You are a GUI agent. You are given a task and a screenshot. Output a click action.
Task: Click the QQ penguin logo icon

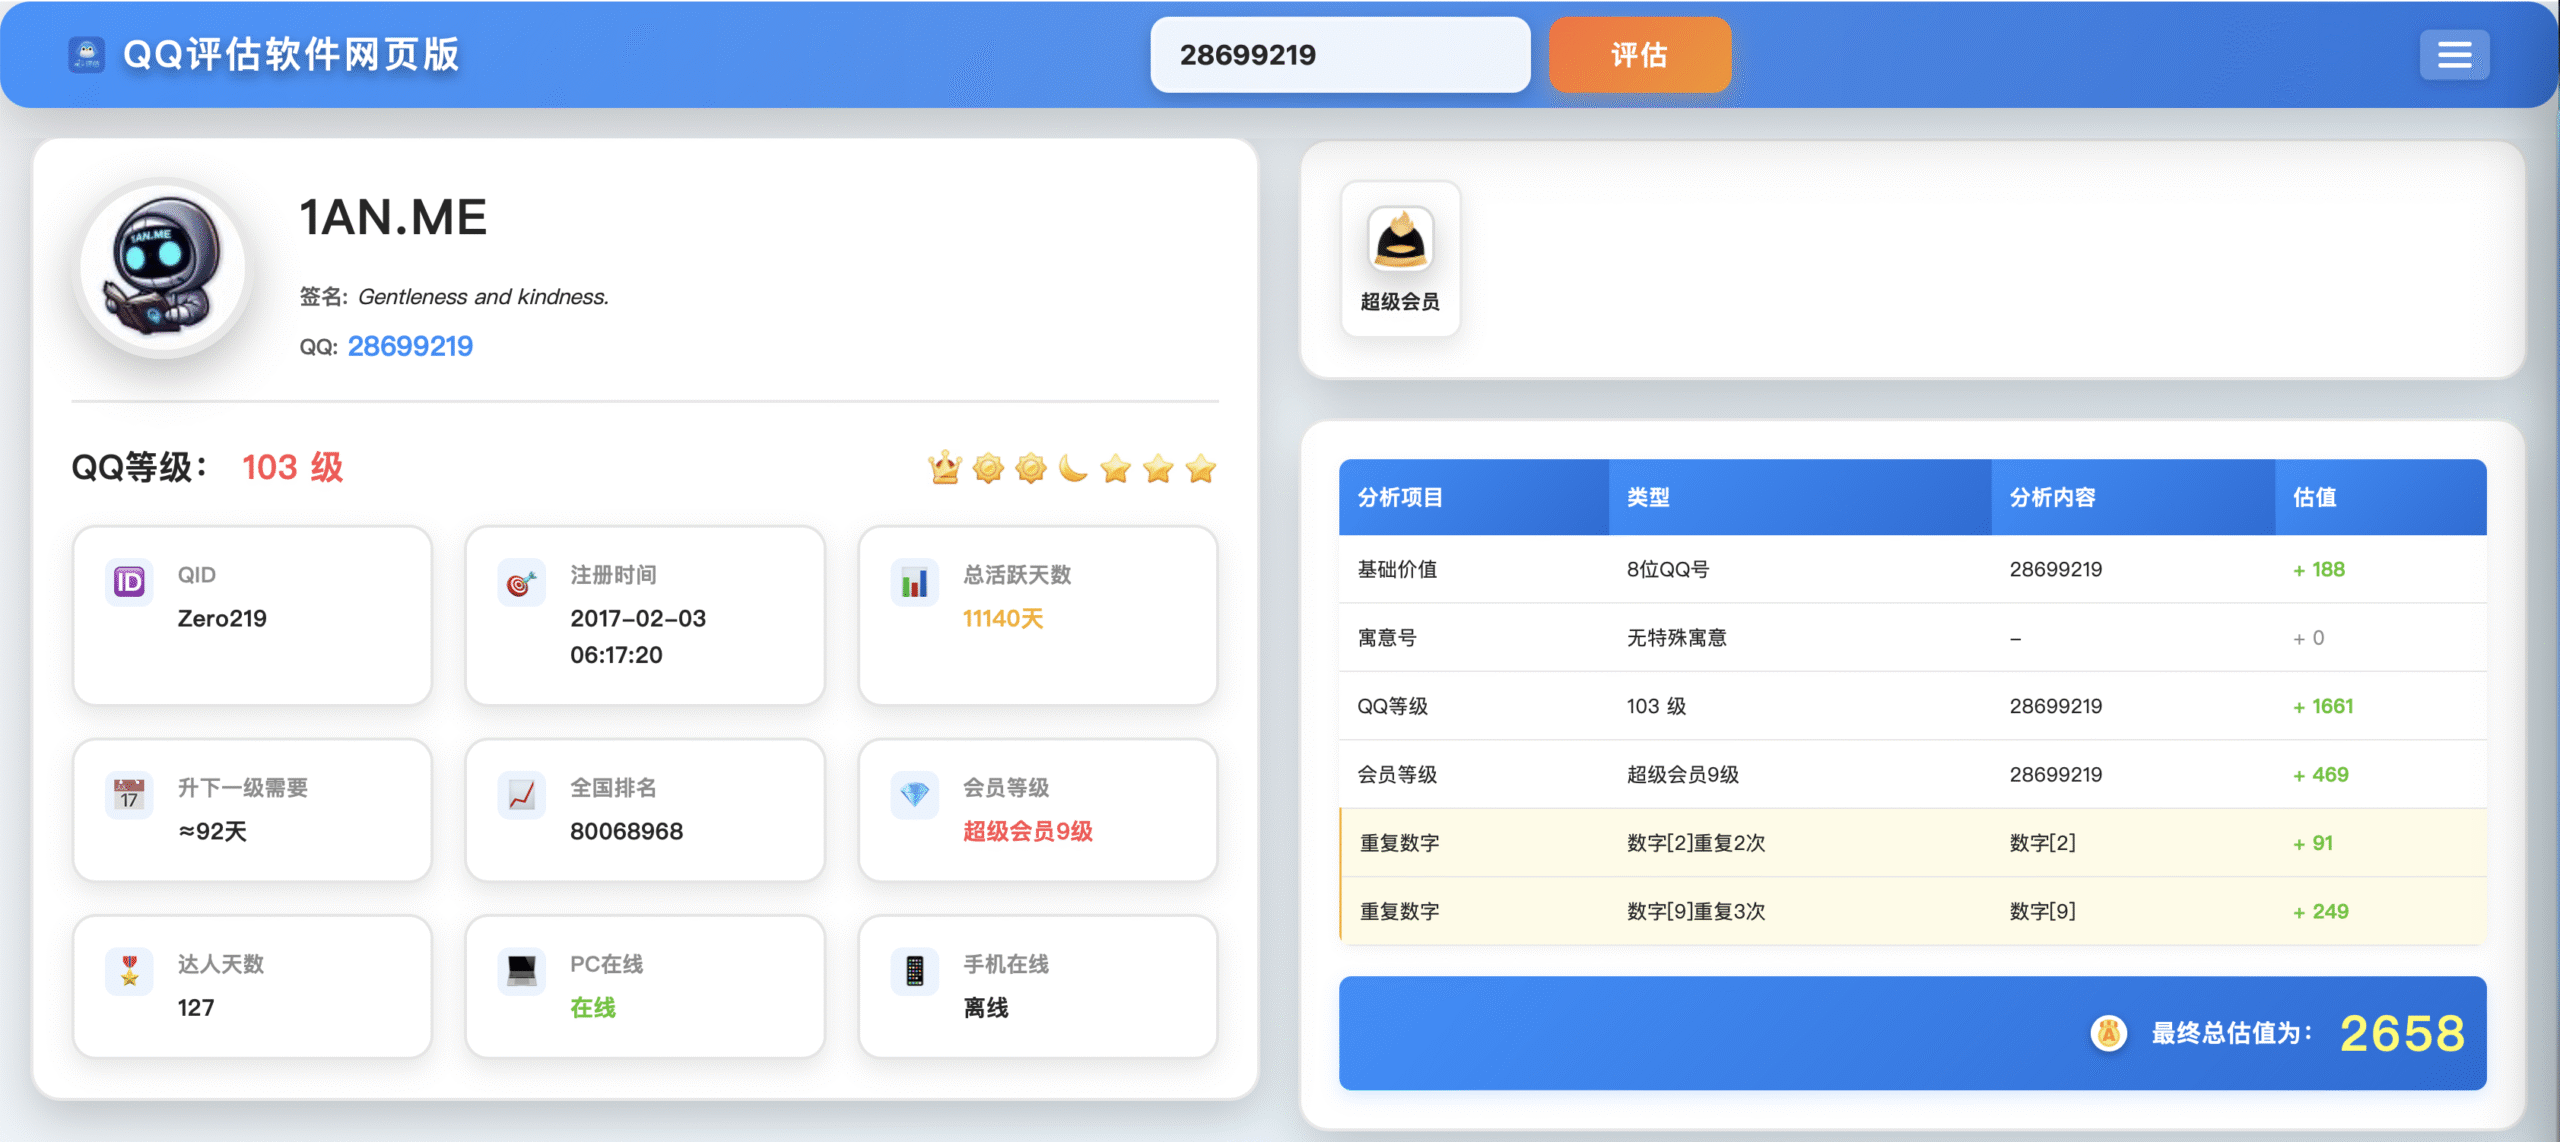tap(87, 54)
